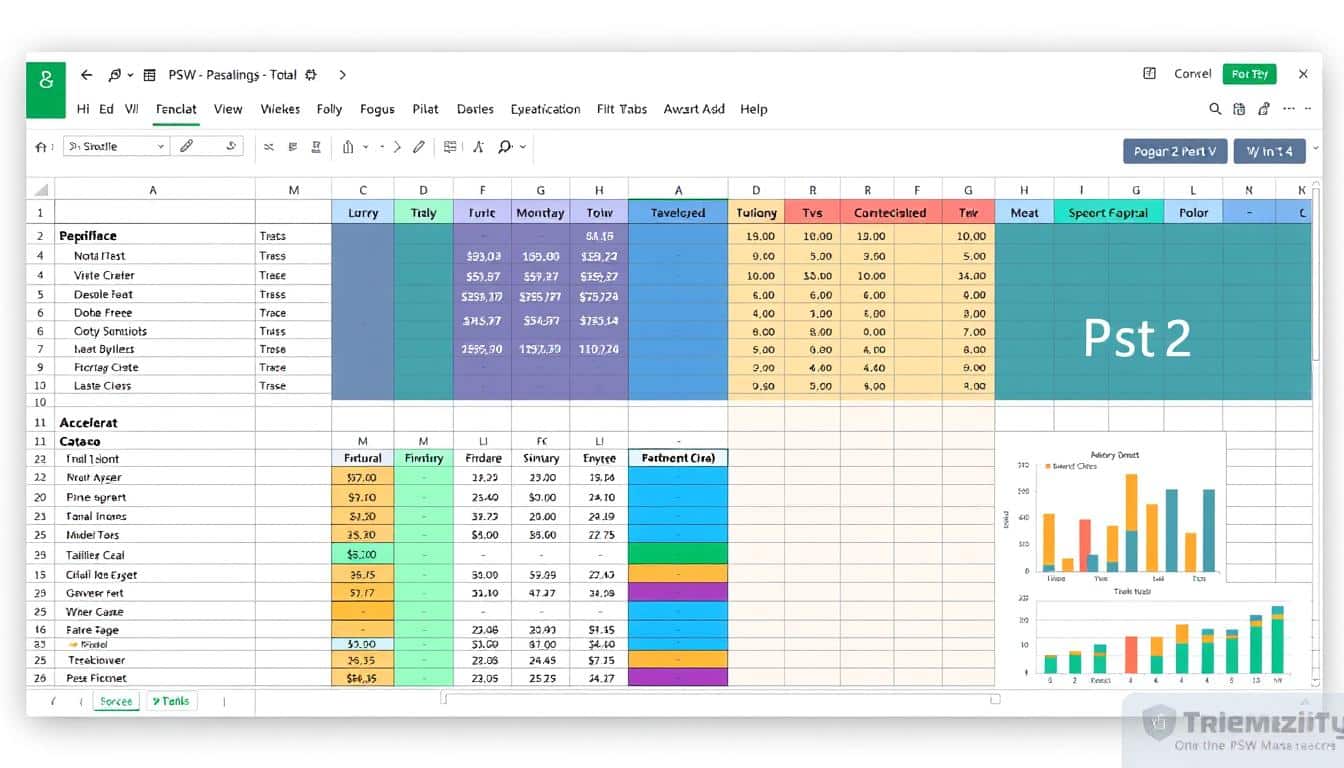1344x768 pixels.
Task: Click the calendar icon next to search
Action: pos(1239,109)
